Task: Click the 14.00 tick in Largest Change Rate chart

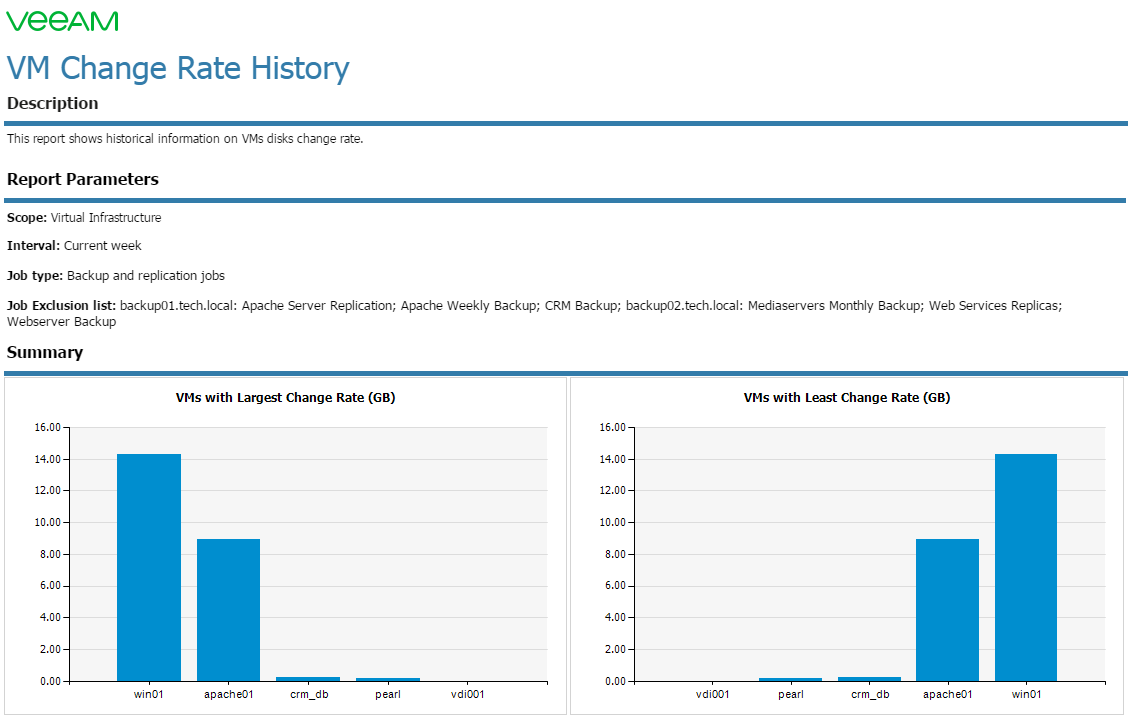Action: [x=48, y=459]
